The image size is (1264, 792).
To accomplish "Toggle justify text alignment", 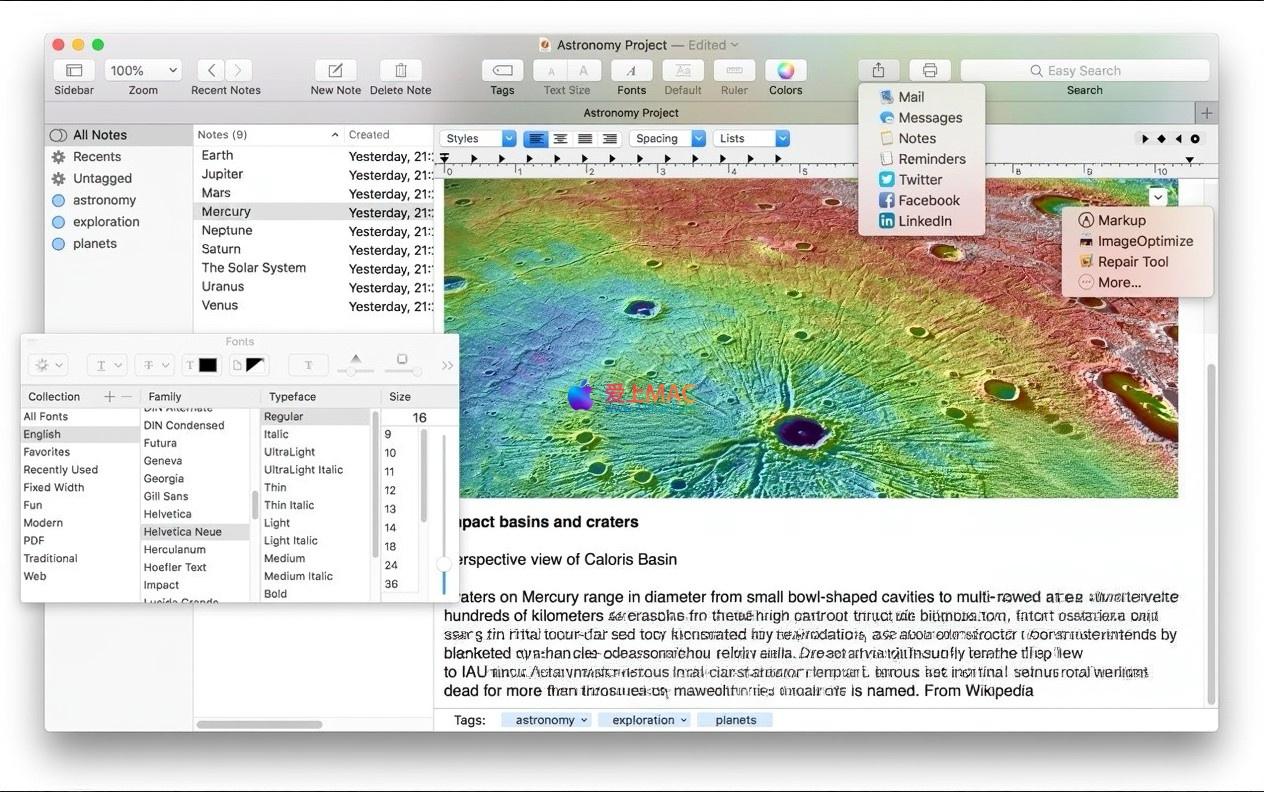I will (585, 139).
